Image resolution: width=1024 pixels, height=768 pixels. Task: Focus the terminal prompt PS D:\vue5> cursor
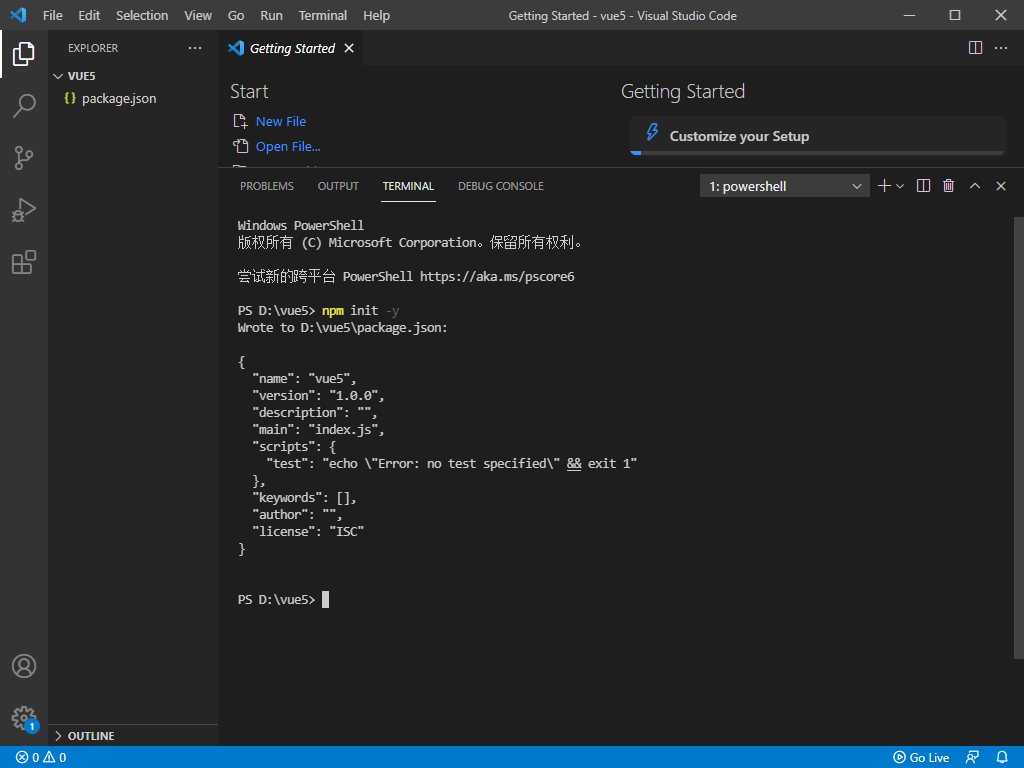(325, 600)
